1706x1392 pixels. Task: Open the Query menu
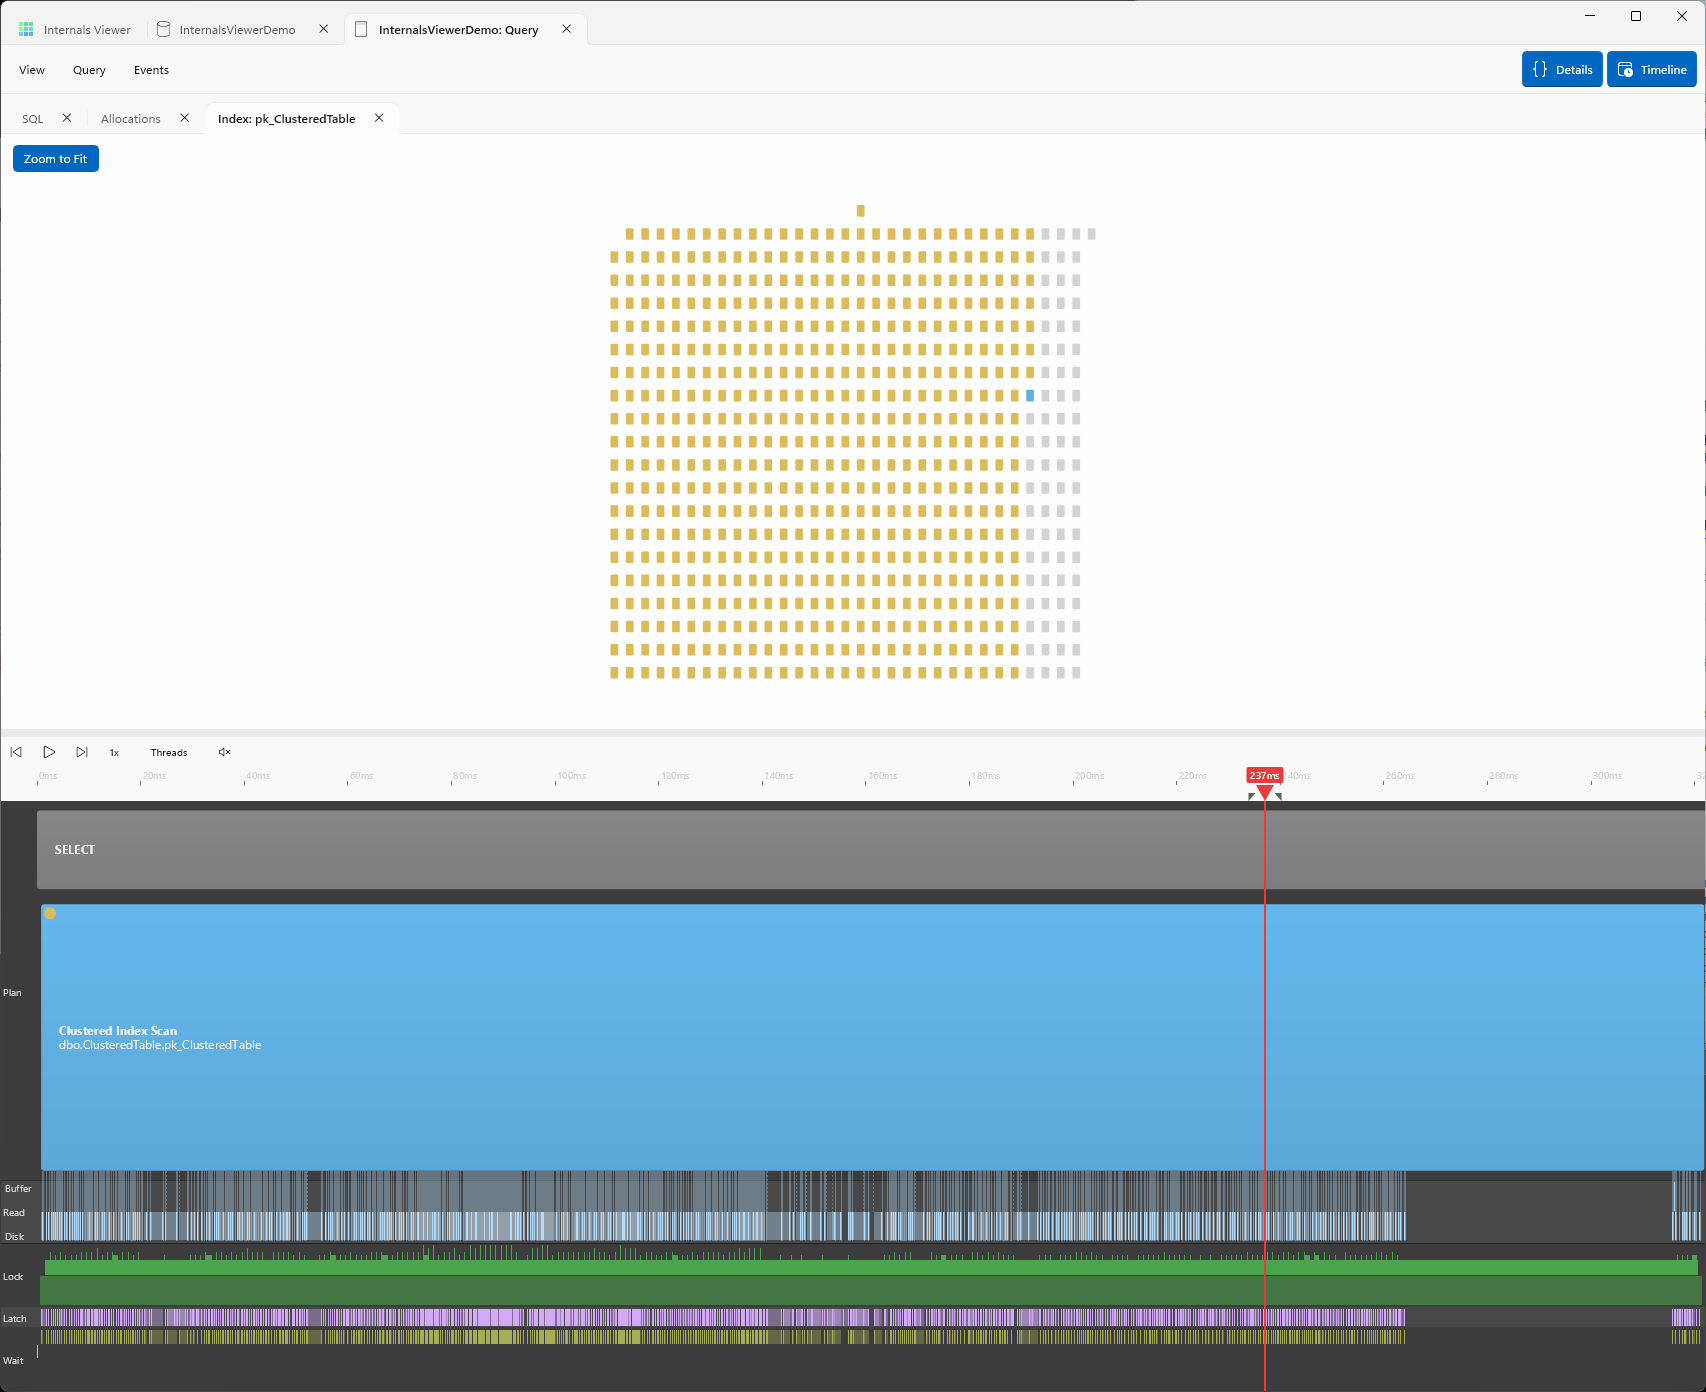click(89, 70)
